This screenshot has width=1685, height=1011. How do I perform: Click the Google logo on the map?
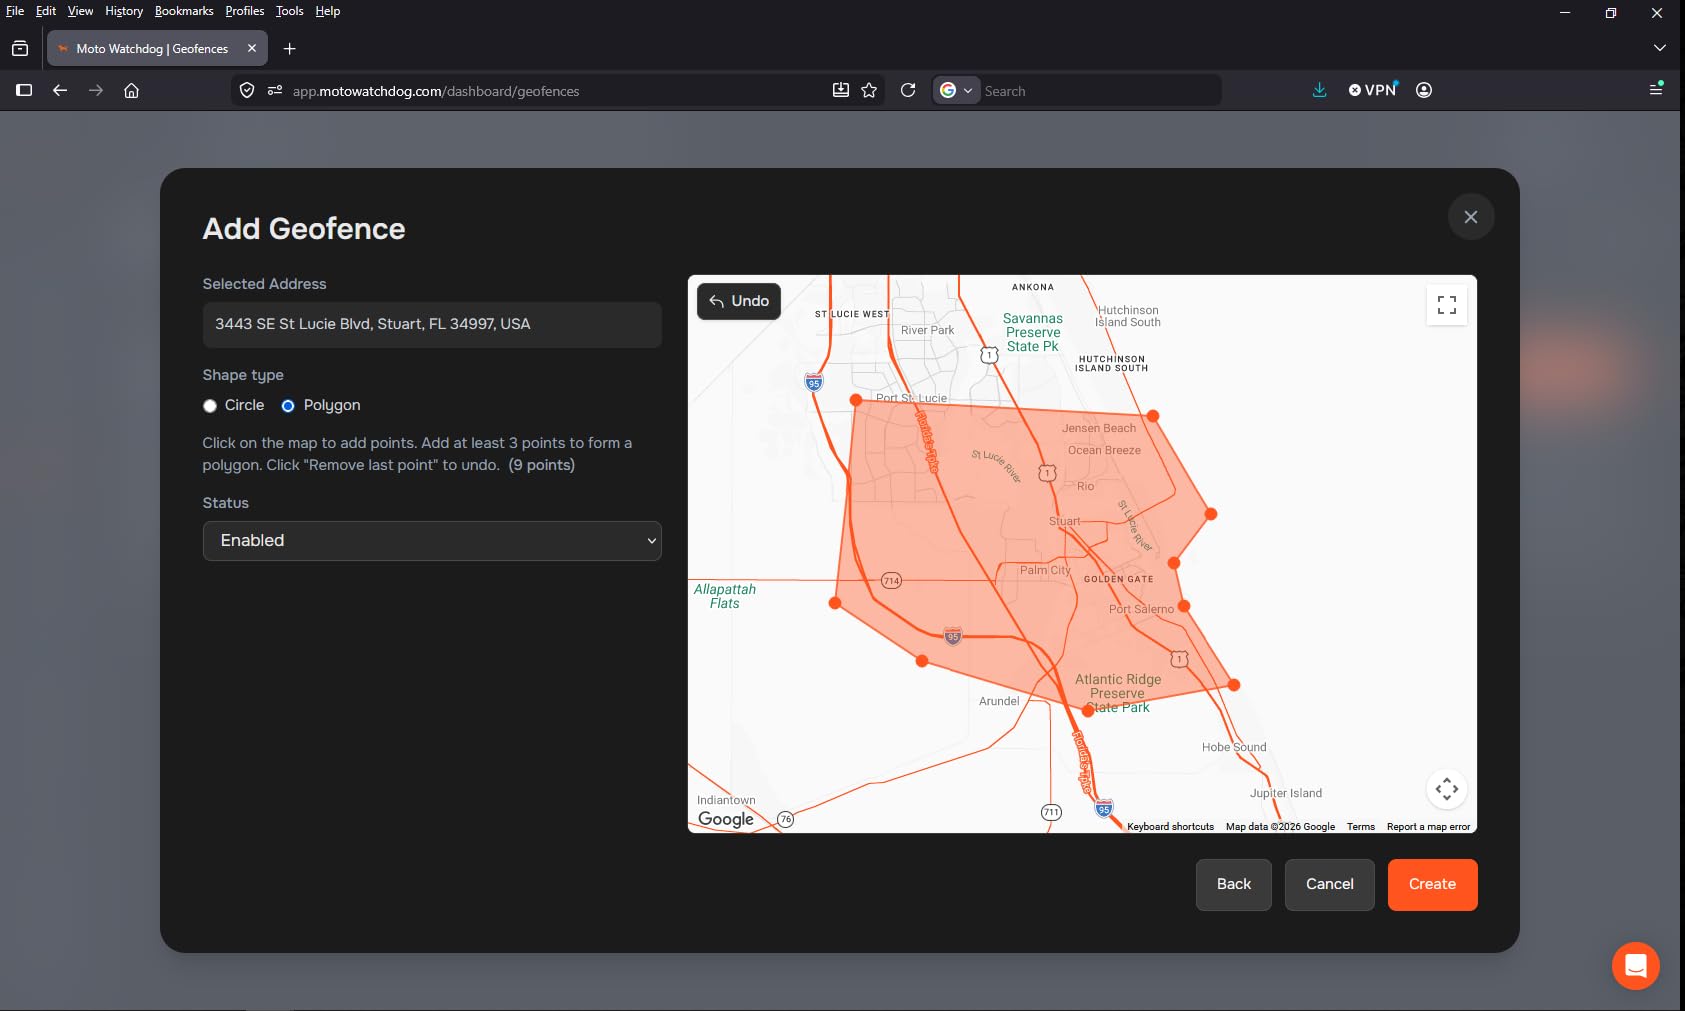[726, 819]
